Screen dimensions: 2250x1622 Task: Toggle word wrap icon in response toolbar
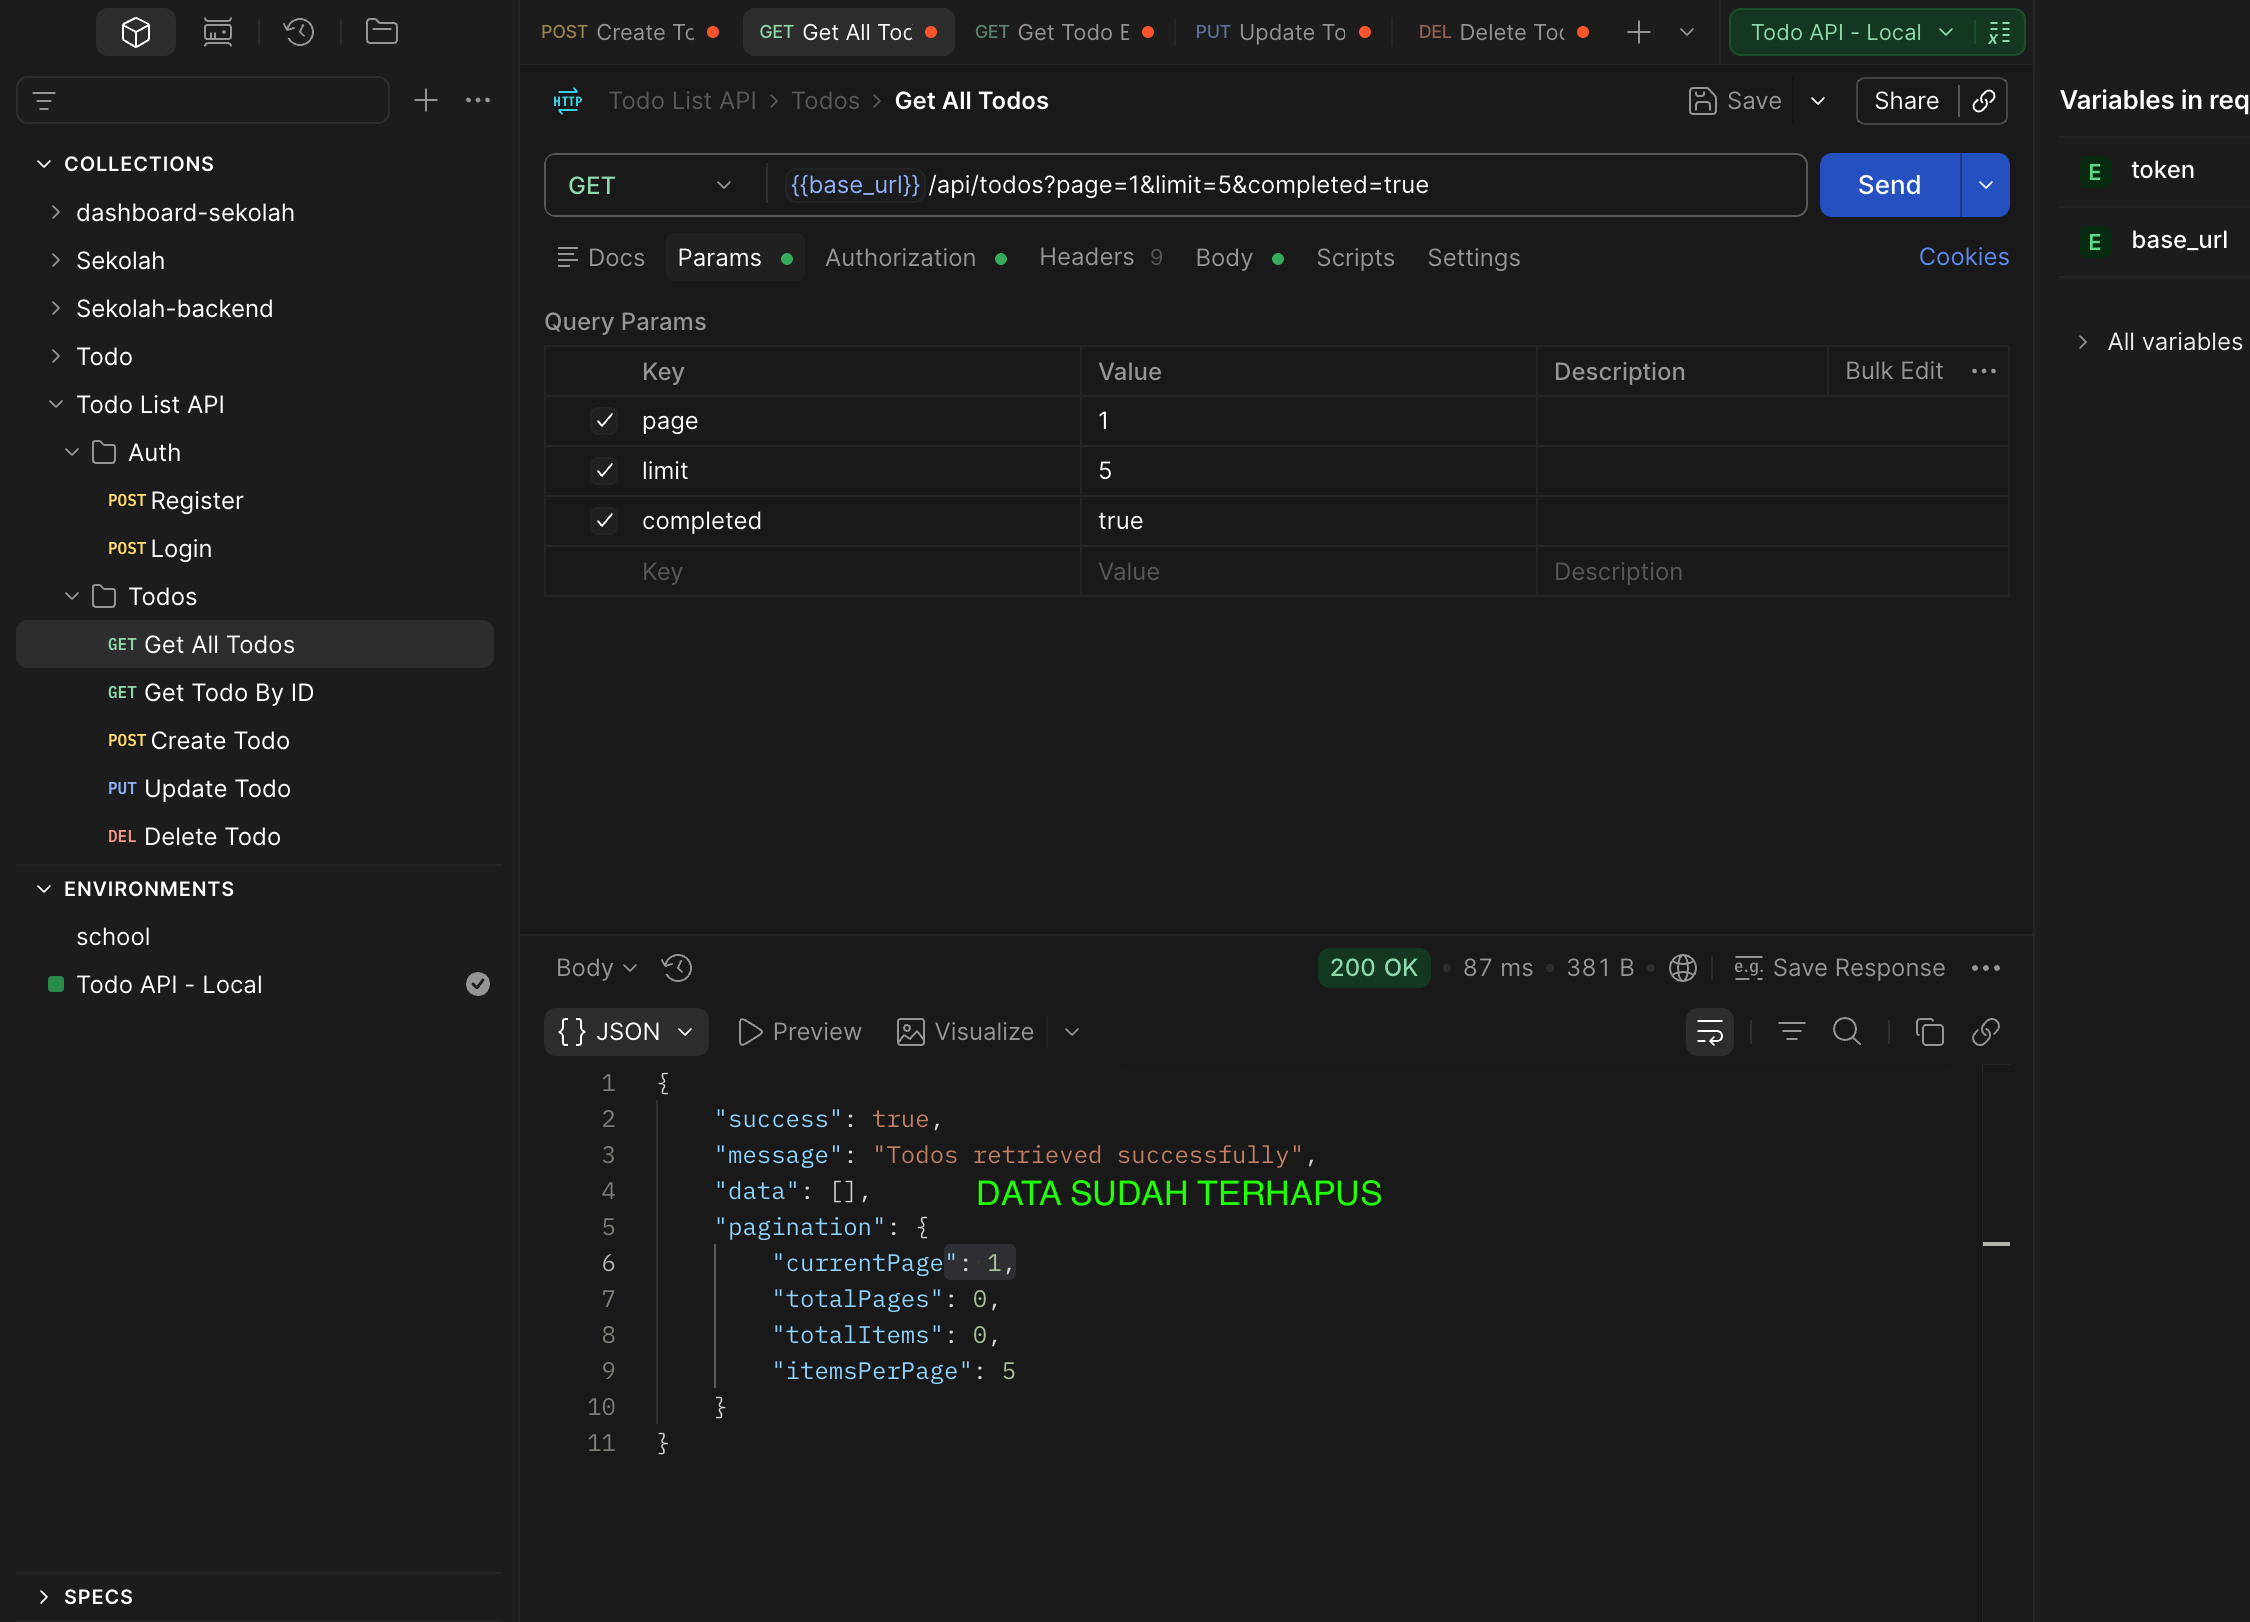tap(1710, 1032)
